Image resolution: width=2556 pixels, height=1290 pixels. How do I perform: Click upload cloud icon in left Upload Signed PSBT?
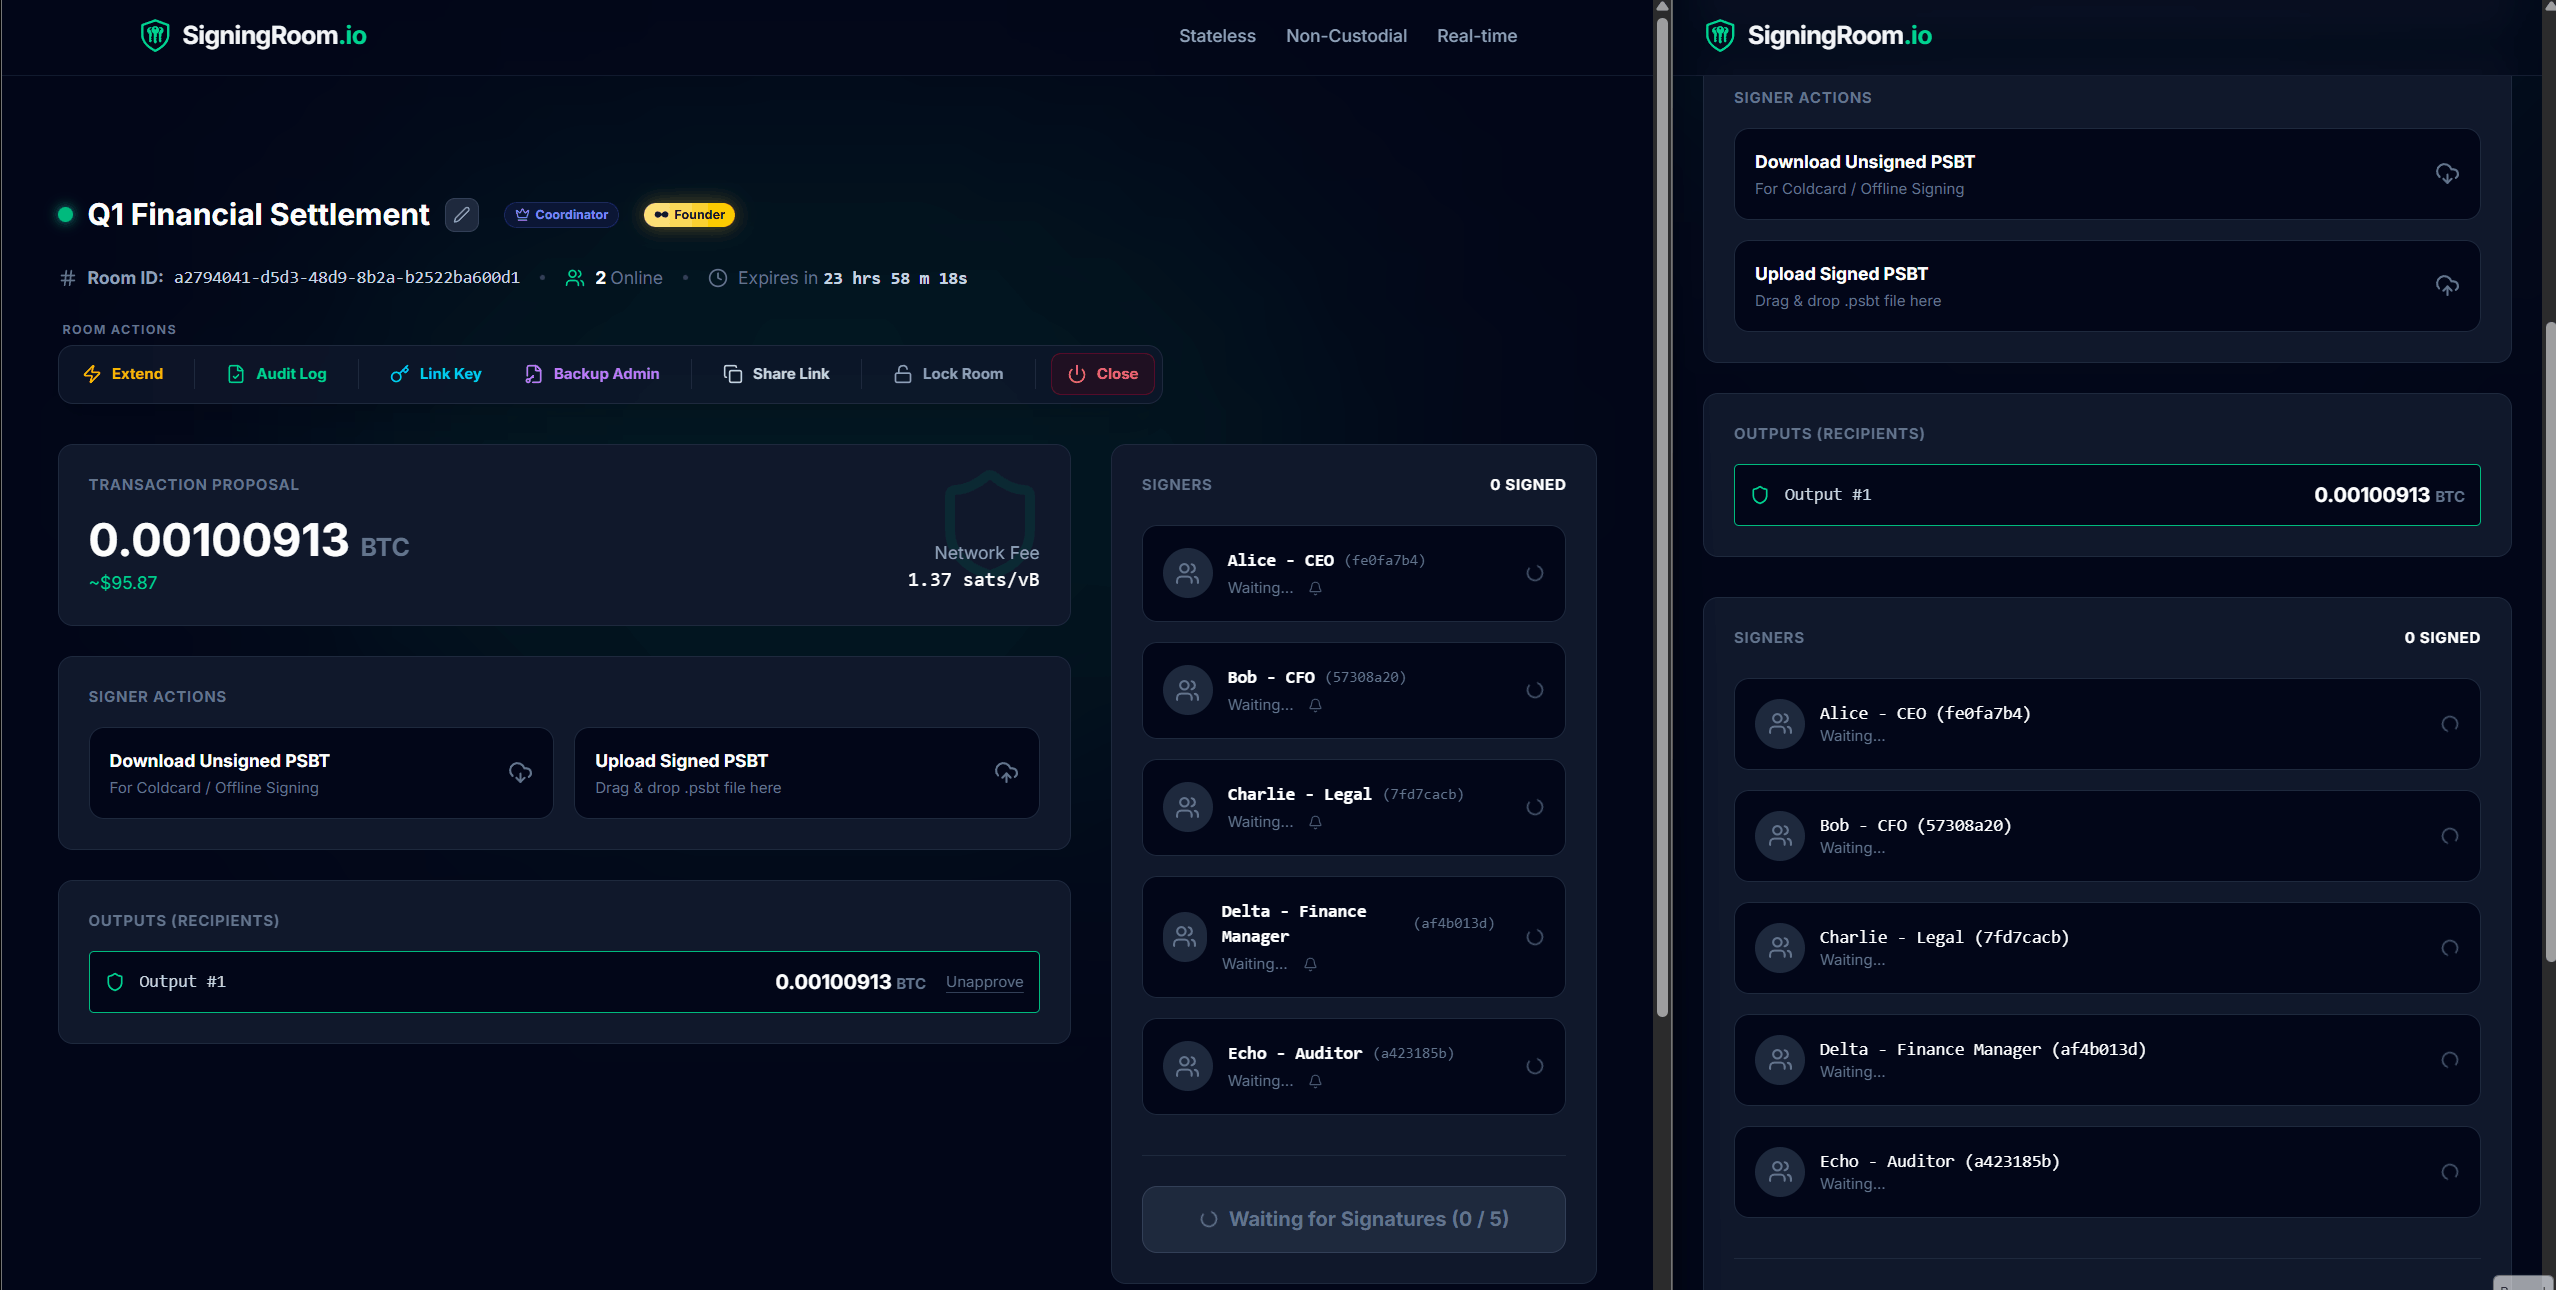point(1006,772)
